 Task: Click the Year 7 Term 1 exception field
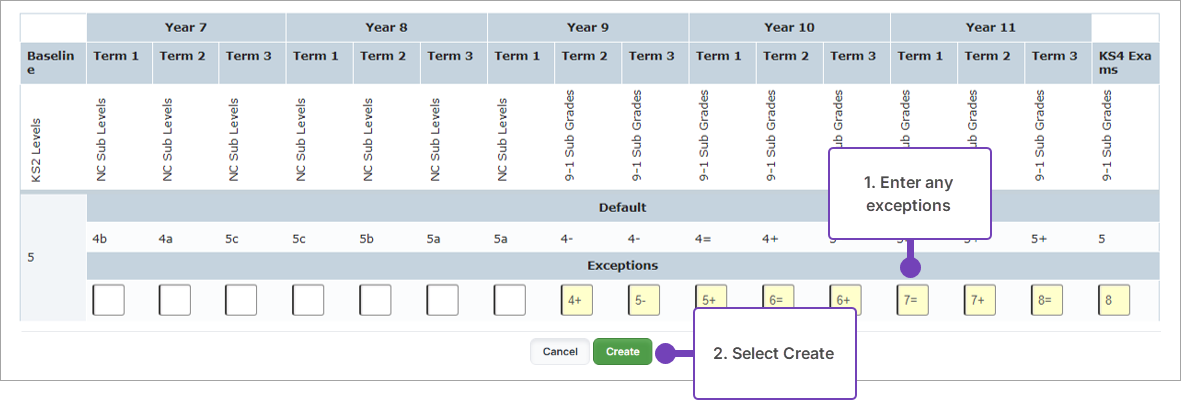click(x=108, y=300)
